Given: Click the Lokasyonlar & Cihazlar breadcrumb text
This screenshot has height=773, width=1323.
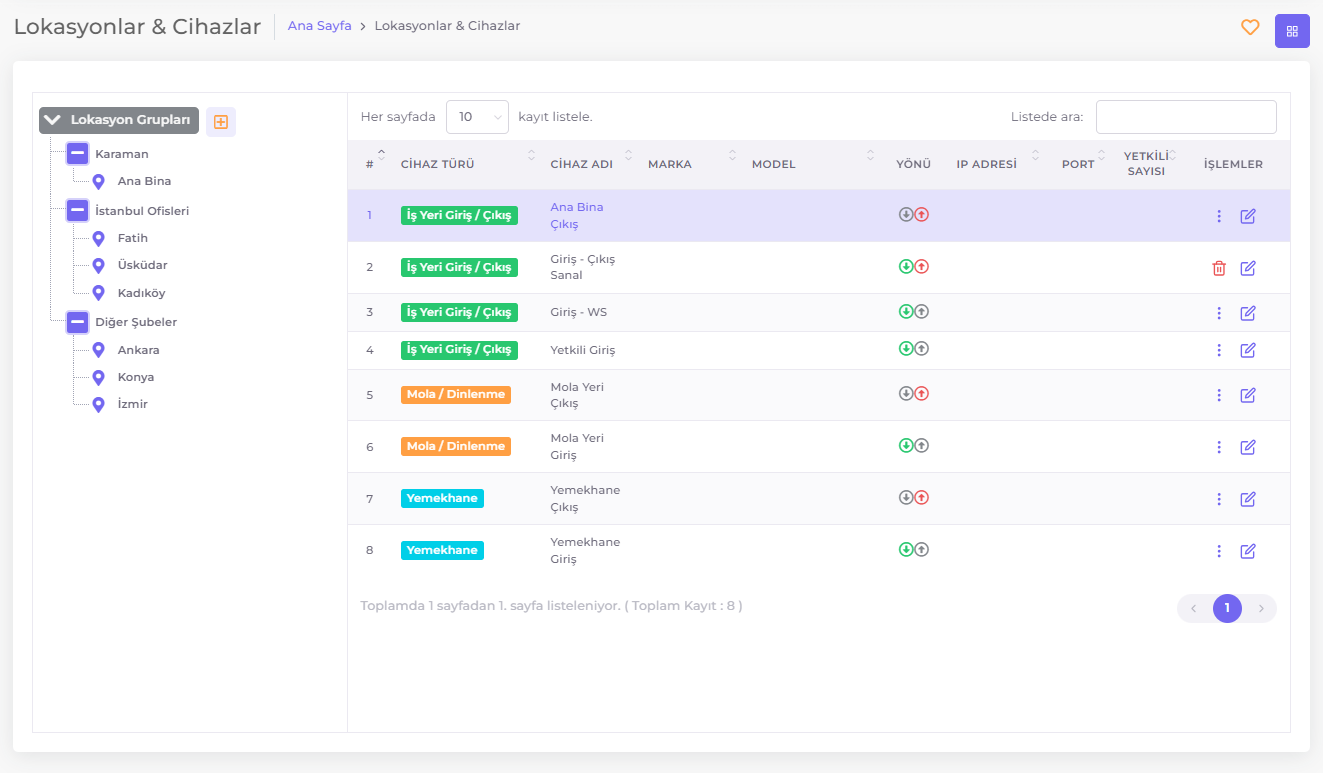Looking at the screenshot, I should click(447, 26).
